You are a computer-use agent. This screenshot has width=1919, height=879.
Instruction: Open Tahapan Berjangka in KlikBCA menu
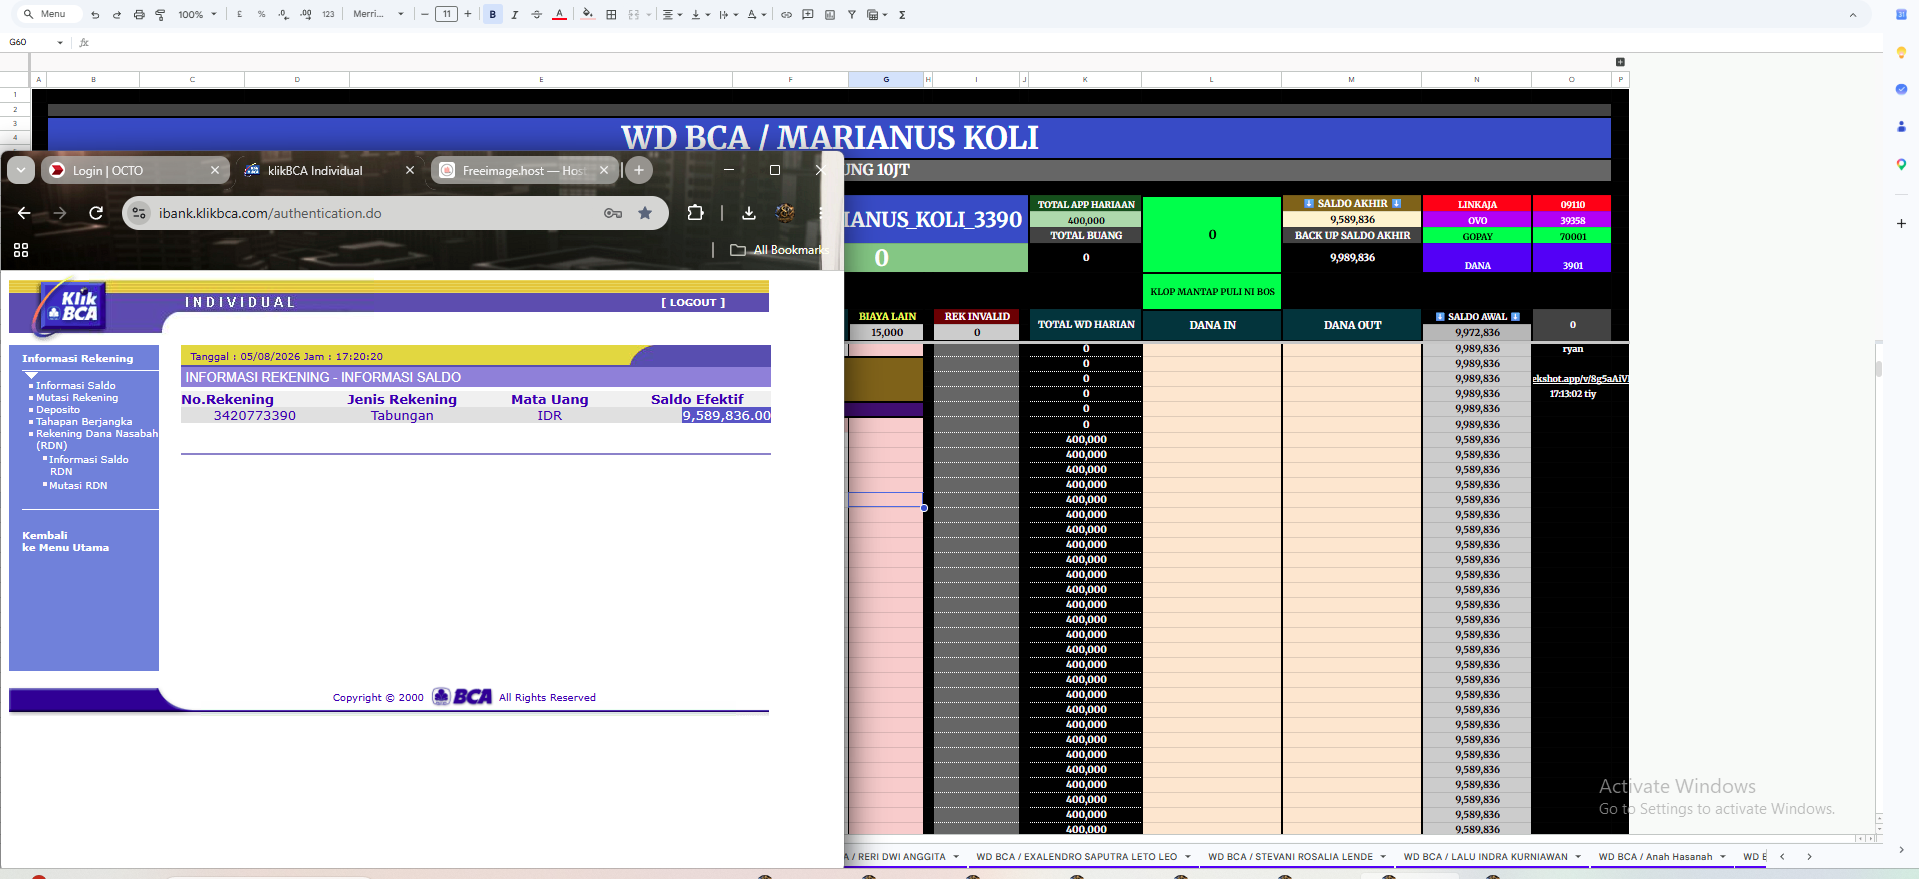tap(84, 421)
